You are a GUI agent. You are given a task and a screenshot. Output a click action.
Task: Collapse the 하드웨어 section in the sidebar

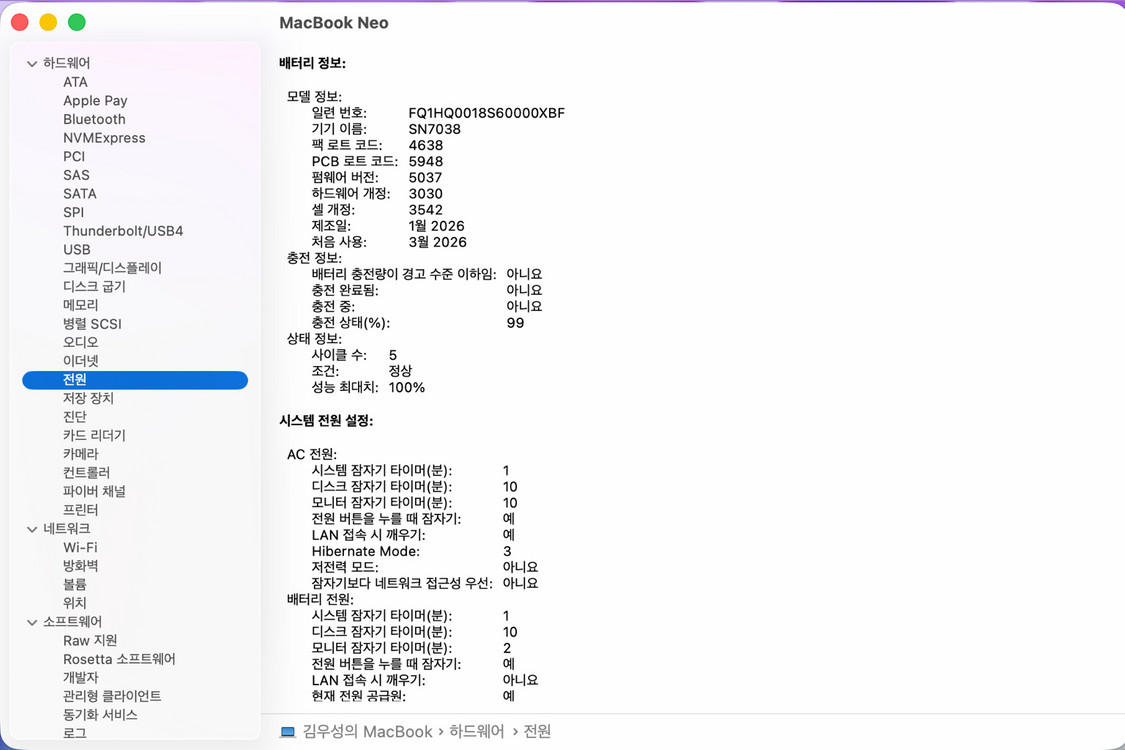[x=32, y=62]
